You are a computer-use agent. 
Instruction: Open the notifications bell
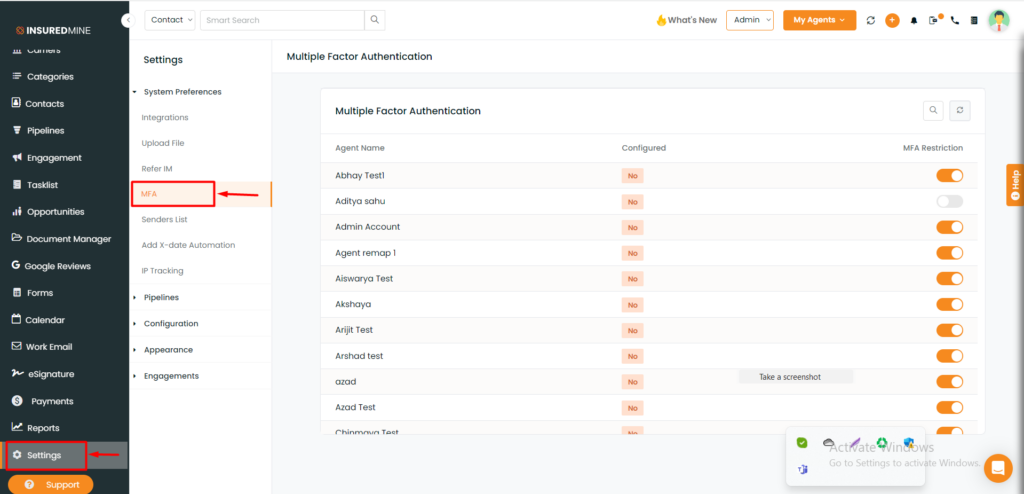click(914, 20)
